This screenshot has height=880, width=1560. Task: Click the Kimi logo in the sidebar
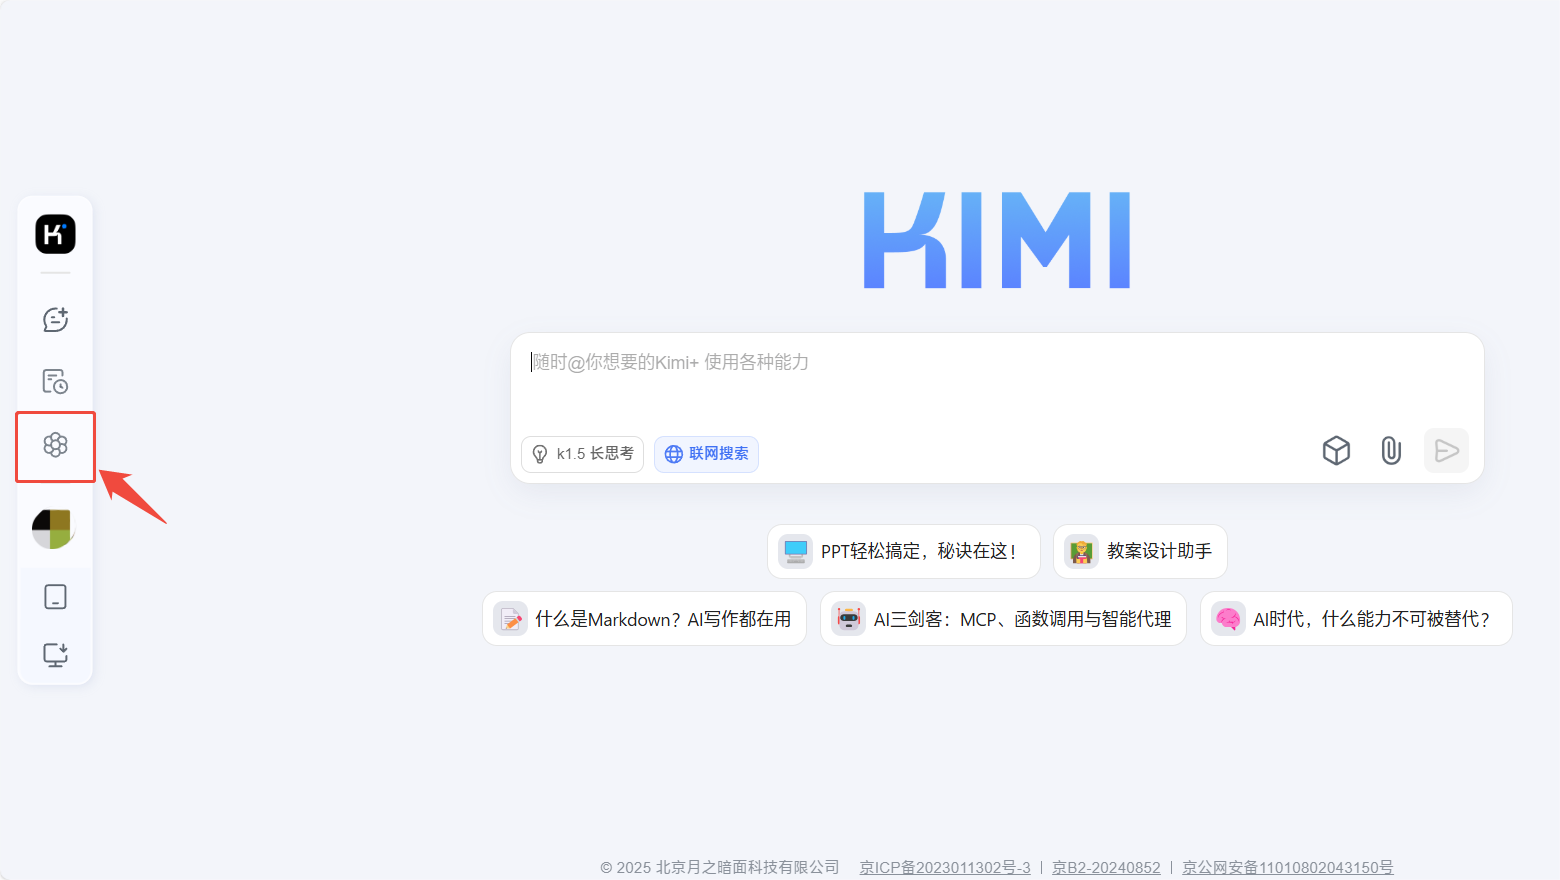click(x=55, y=234)
